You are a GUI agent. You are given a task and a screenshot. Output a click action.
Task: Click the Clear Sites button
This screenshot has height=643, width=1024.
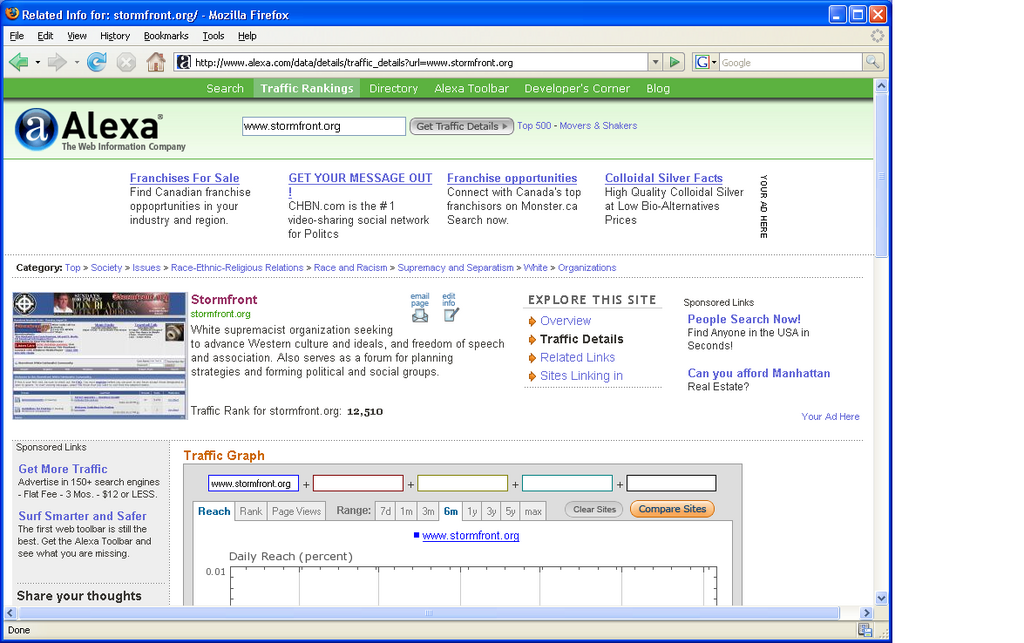point(594,509)
